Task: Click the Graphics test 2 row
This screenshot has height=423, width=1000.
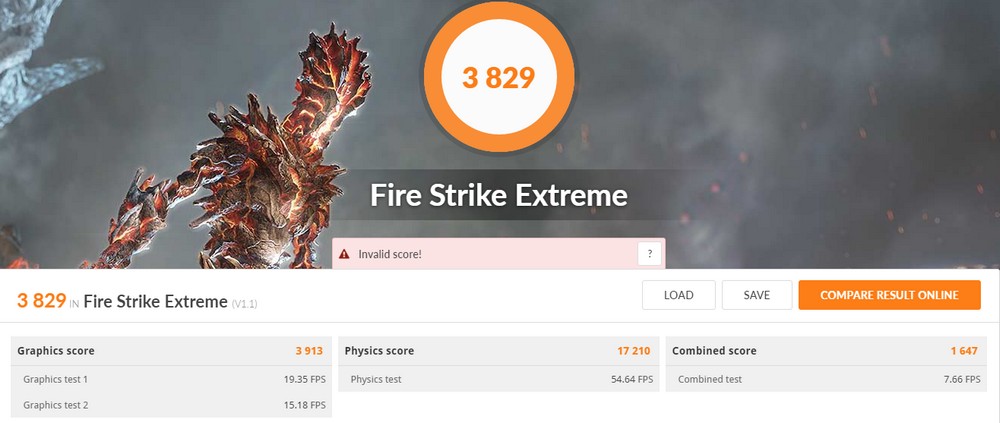Action: [171, 404]
